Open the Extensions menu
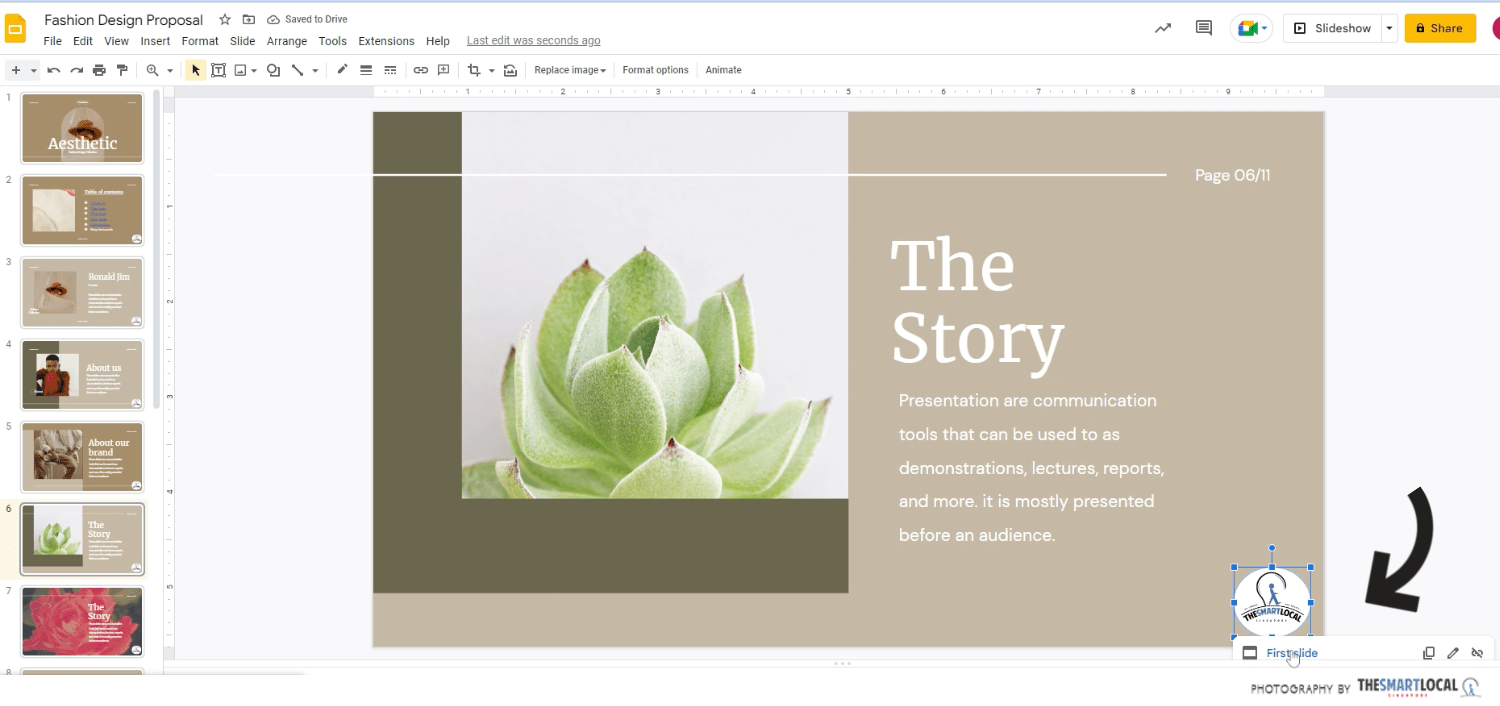Image resolution: width=1500 pixels, height=706 pixels. click(386, 41)
